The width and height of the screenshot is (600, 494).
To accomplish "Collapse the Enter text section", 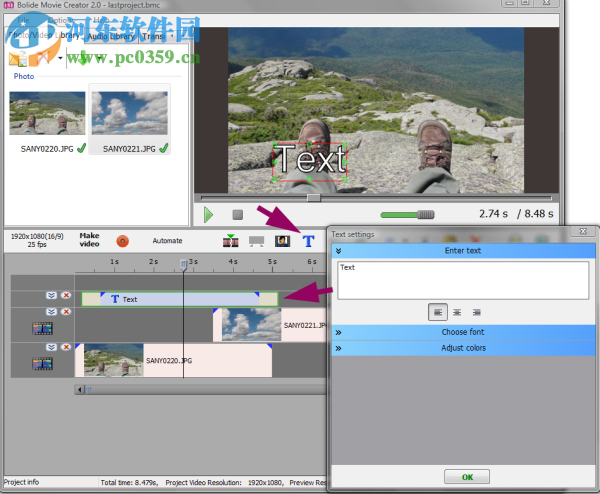I will click(x=463, y=251).
